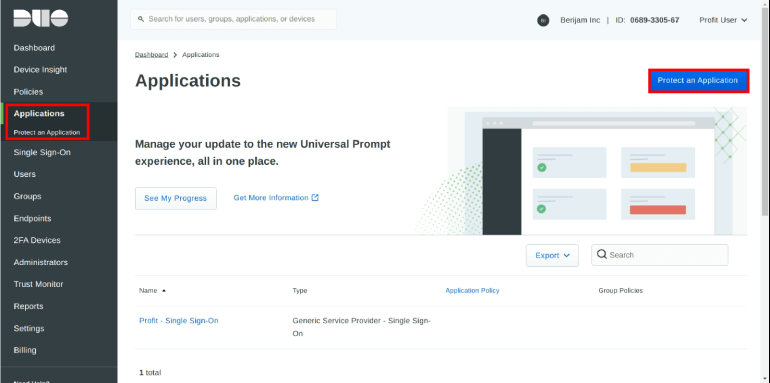The height and width of the screenshot is (383, 770).
Task: Expand the Export dropdown
Action: pos(552,255)
